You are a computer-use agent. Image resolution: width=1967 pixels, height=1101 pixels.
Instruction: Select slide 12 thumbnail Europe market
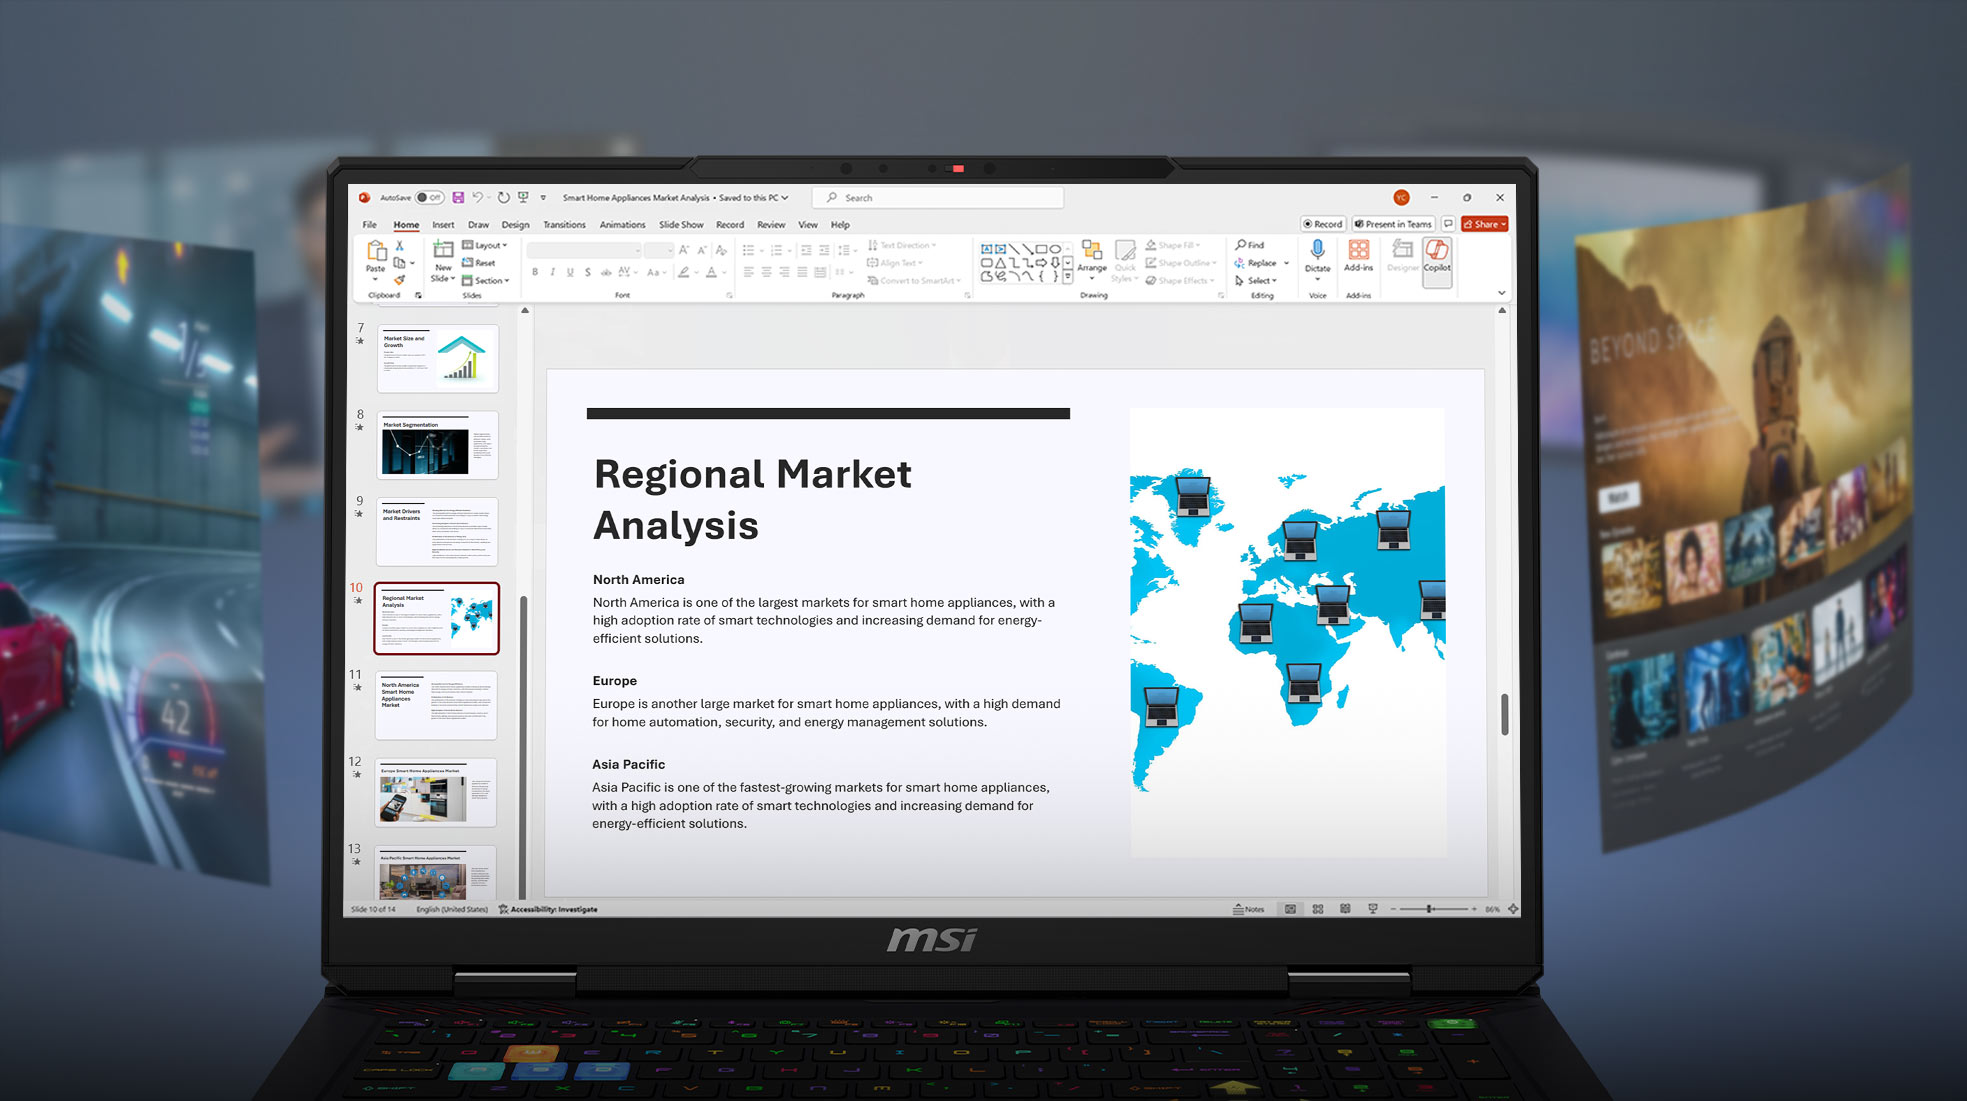435,793
